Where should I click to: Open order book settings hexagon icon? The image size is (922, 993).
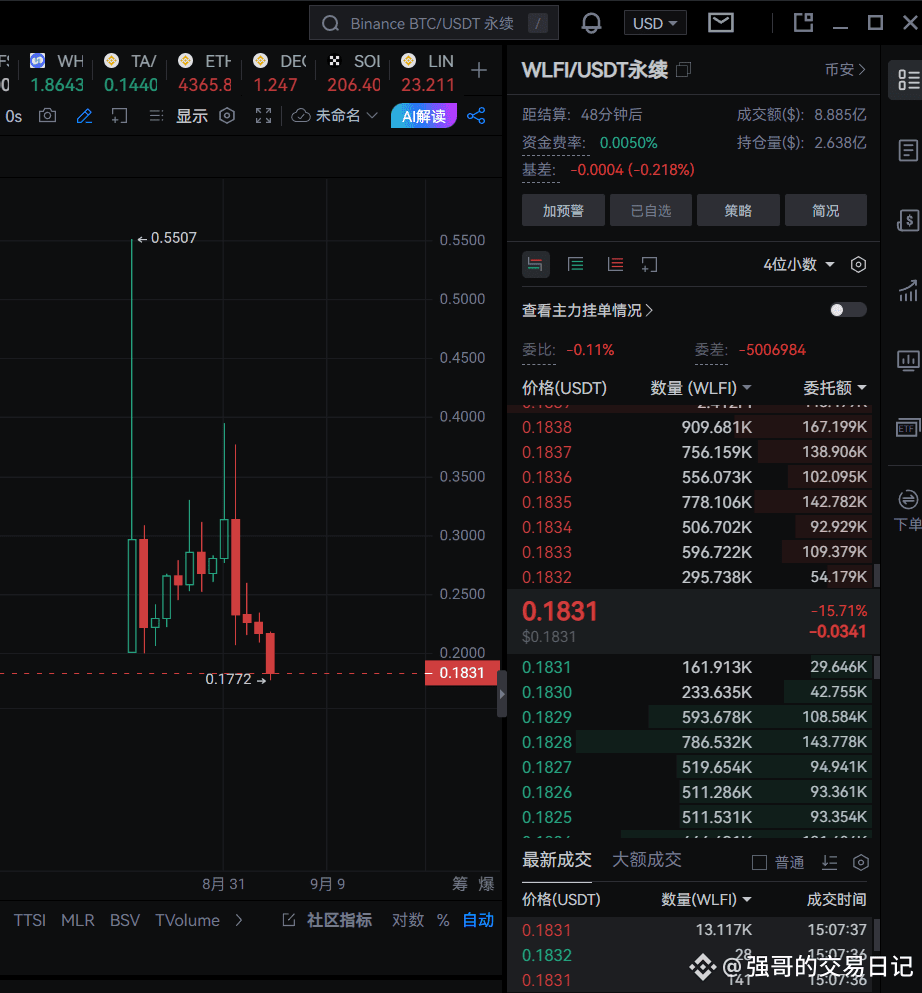(858, 265)
